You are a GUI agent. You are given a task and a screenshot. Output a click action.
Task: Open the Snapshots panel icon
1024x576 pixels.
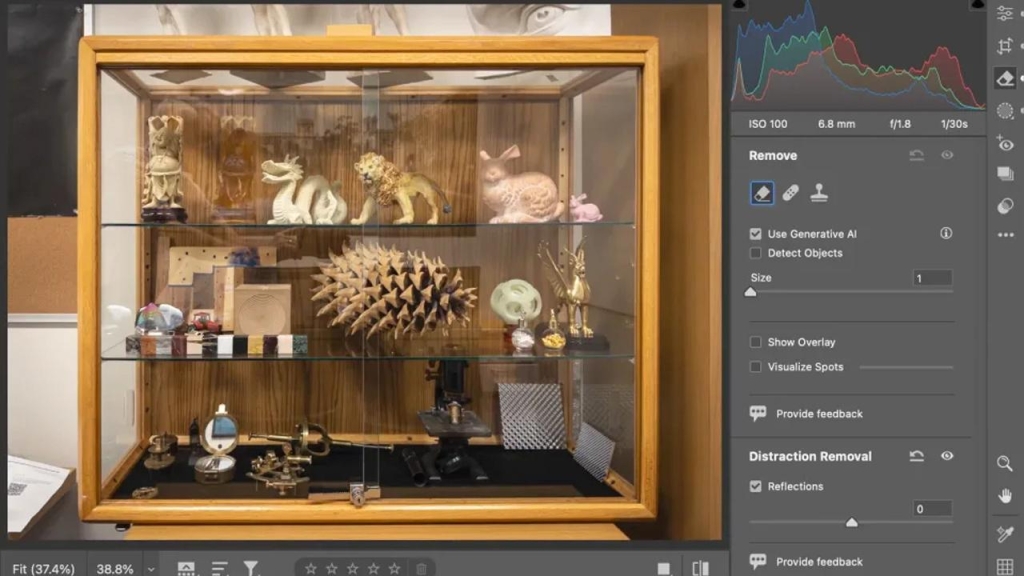click(x=1005, y=174)
